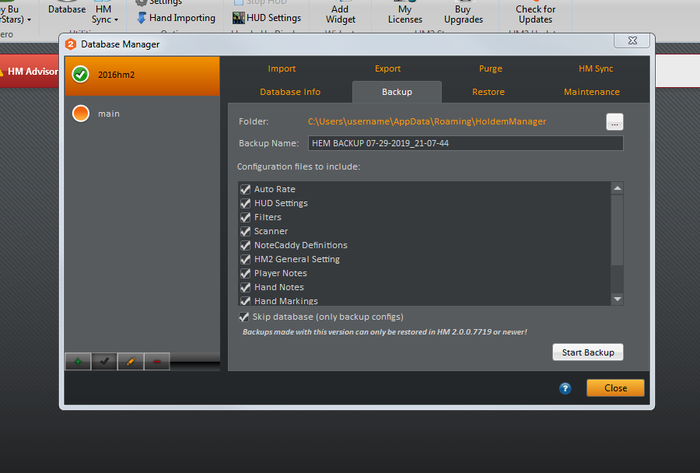
Task: Uncheck the Hand Notes checkbox
Action: [245, 287]
